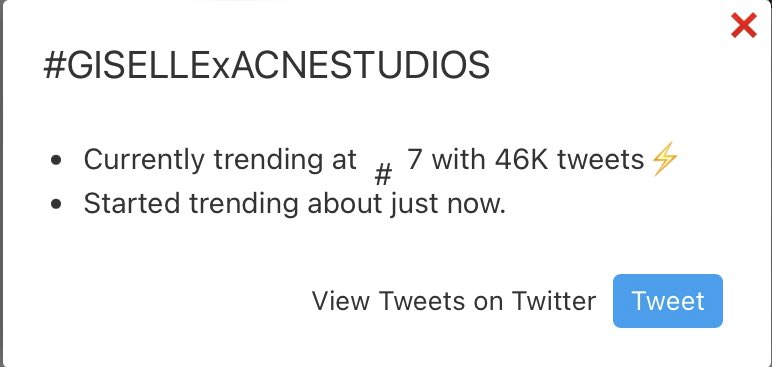
Task: Click the leading # of the hashtag title
Action: click(x=55, y=66)
